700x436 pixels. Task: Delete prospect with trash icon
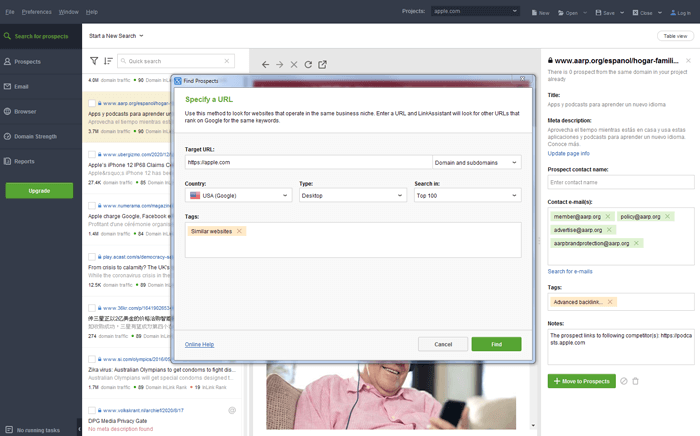point(636,381)
